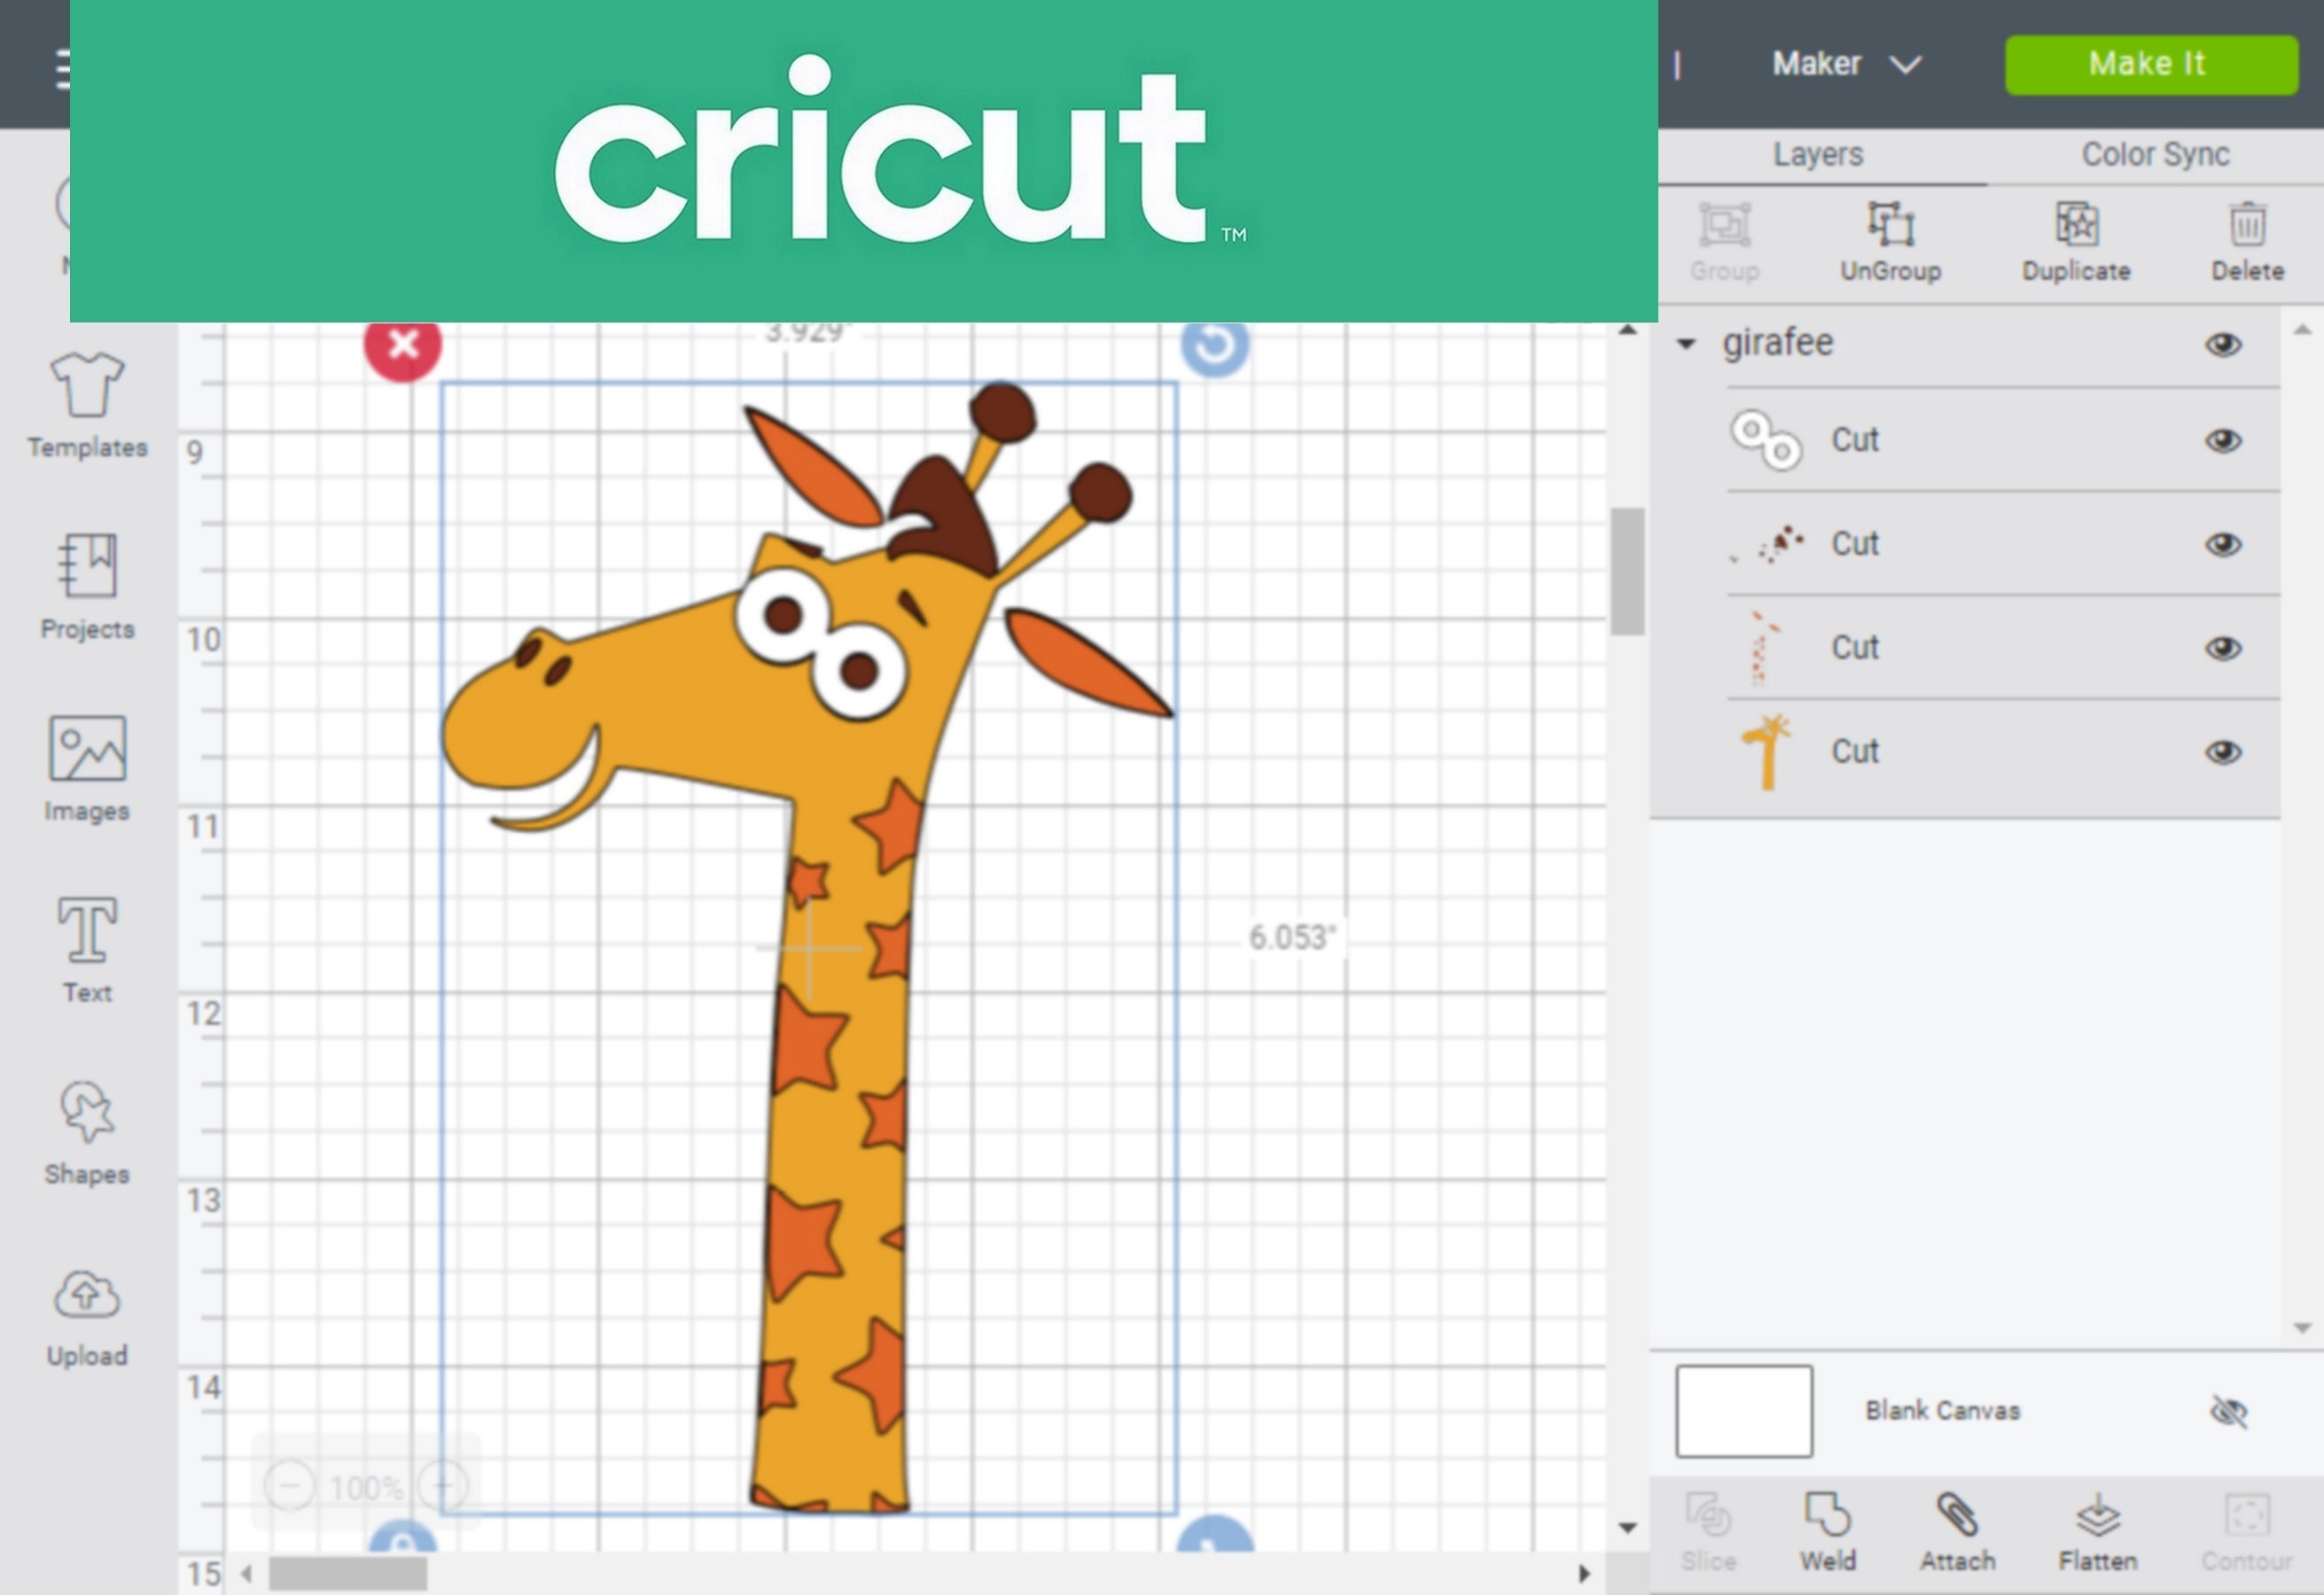Click the Blank Canvas label
The image size is (2324, 1595).
pos(1942,1411)
